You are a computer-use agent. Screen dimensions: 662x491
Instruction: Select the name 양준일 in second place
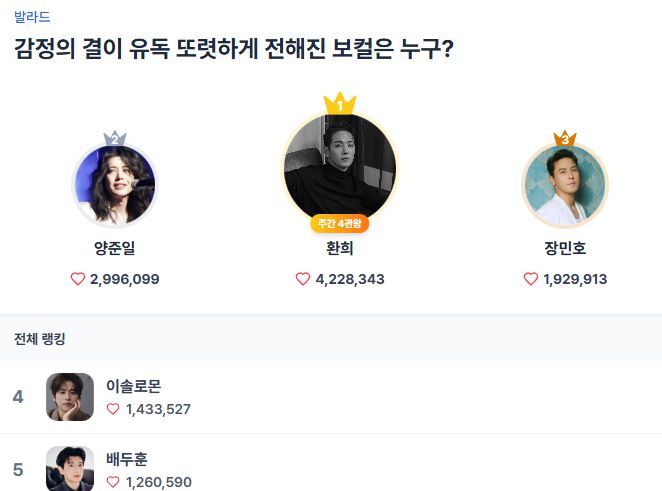[x=115, y=249]
